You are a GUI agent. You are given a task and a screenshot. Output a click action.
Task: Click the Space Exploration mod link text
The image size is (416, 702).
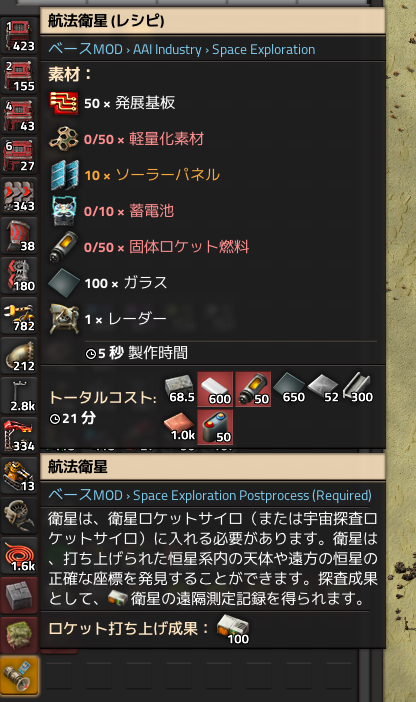point(263,49)
